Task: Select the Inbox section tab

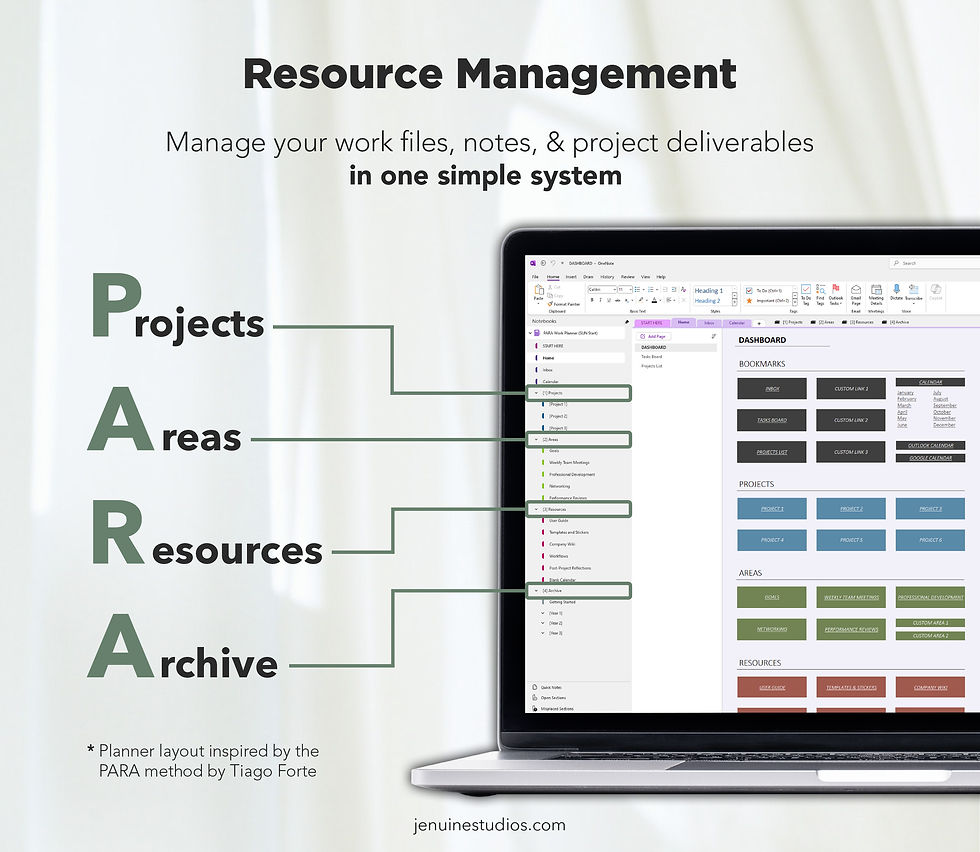Action: pyautogui.click(x=709, y=323)
